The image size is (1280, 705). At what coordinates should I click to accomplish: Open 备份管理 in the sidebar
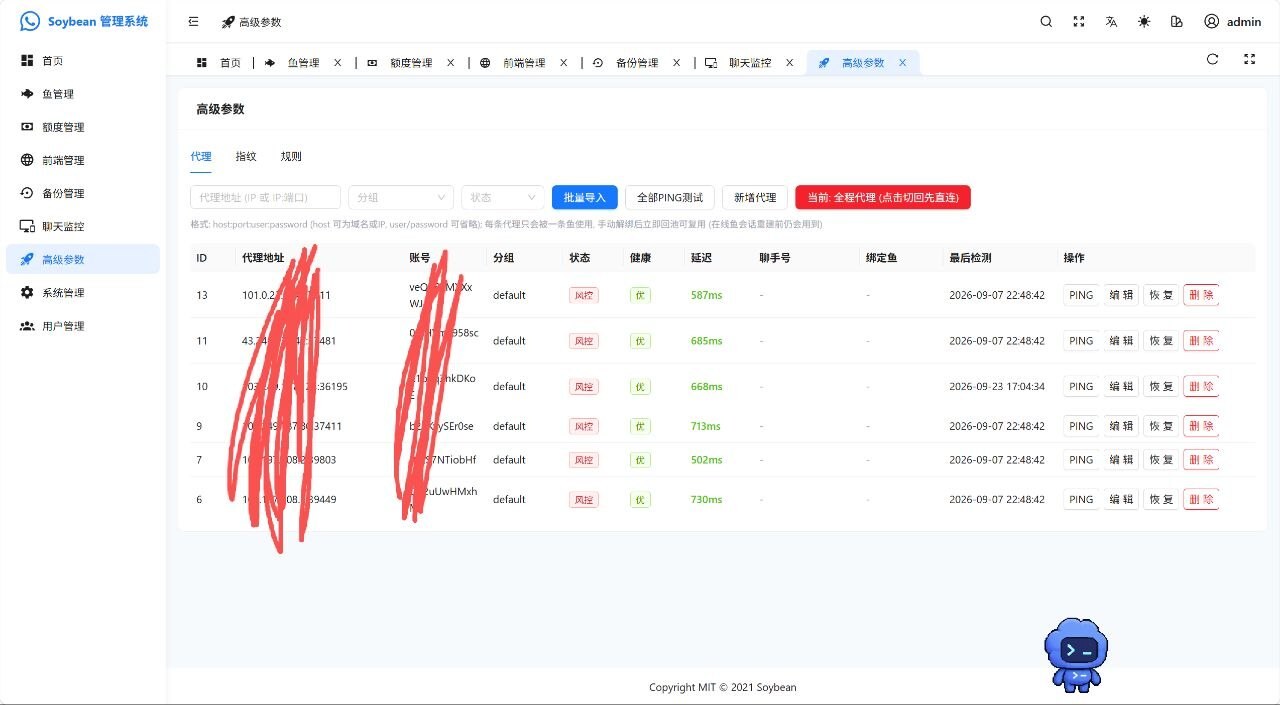(83, 193)
